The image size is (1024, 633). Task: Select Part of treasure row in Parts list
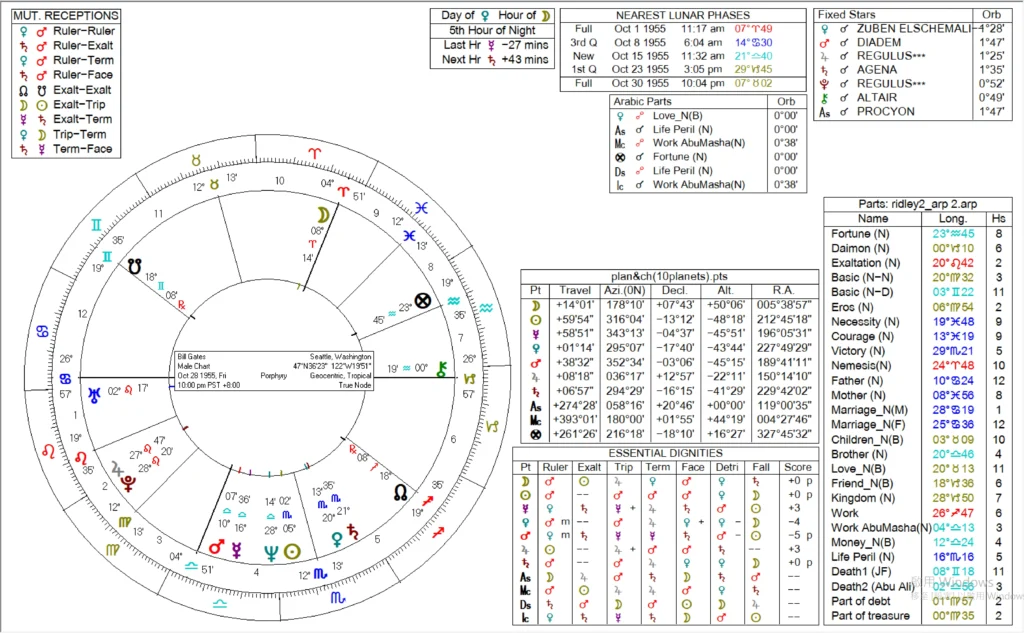pyautogui.click(x=920, y=615)
